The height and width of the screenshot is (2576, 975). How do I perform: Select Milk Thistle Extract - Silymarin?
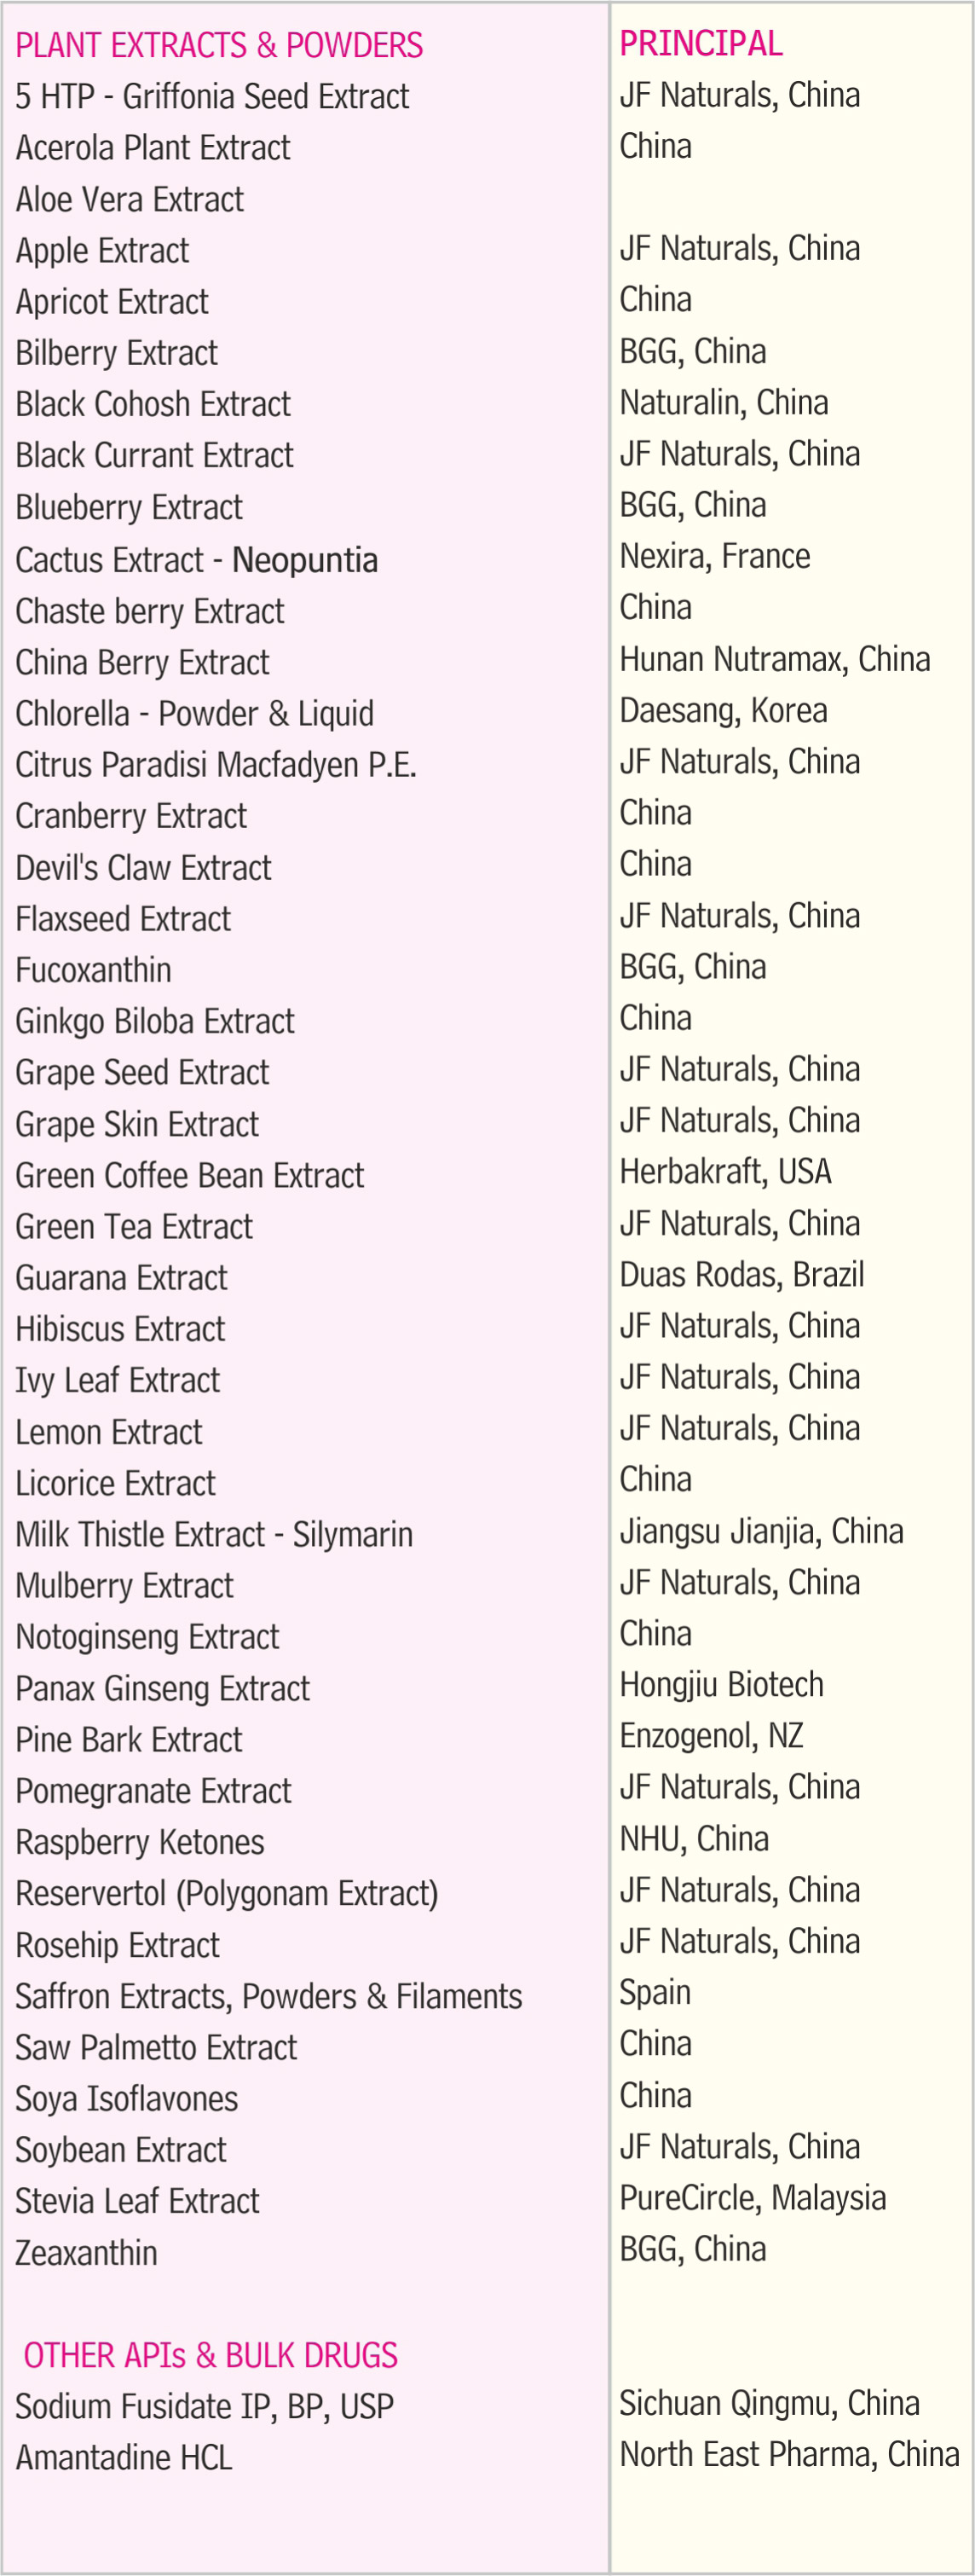point(214,1535)
